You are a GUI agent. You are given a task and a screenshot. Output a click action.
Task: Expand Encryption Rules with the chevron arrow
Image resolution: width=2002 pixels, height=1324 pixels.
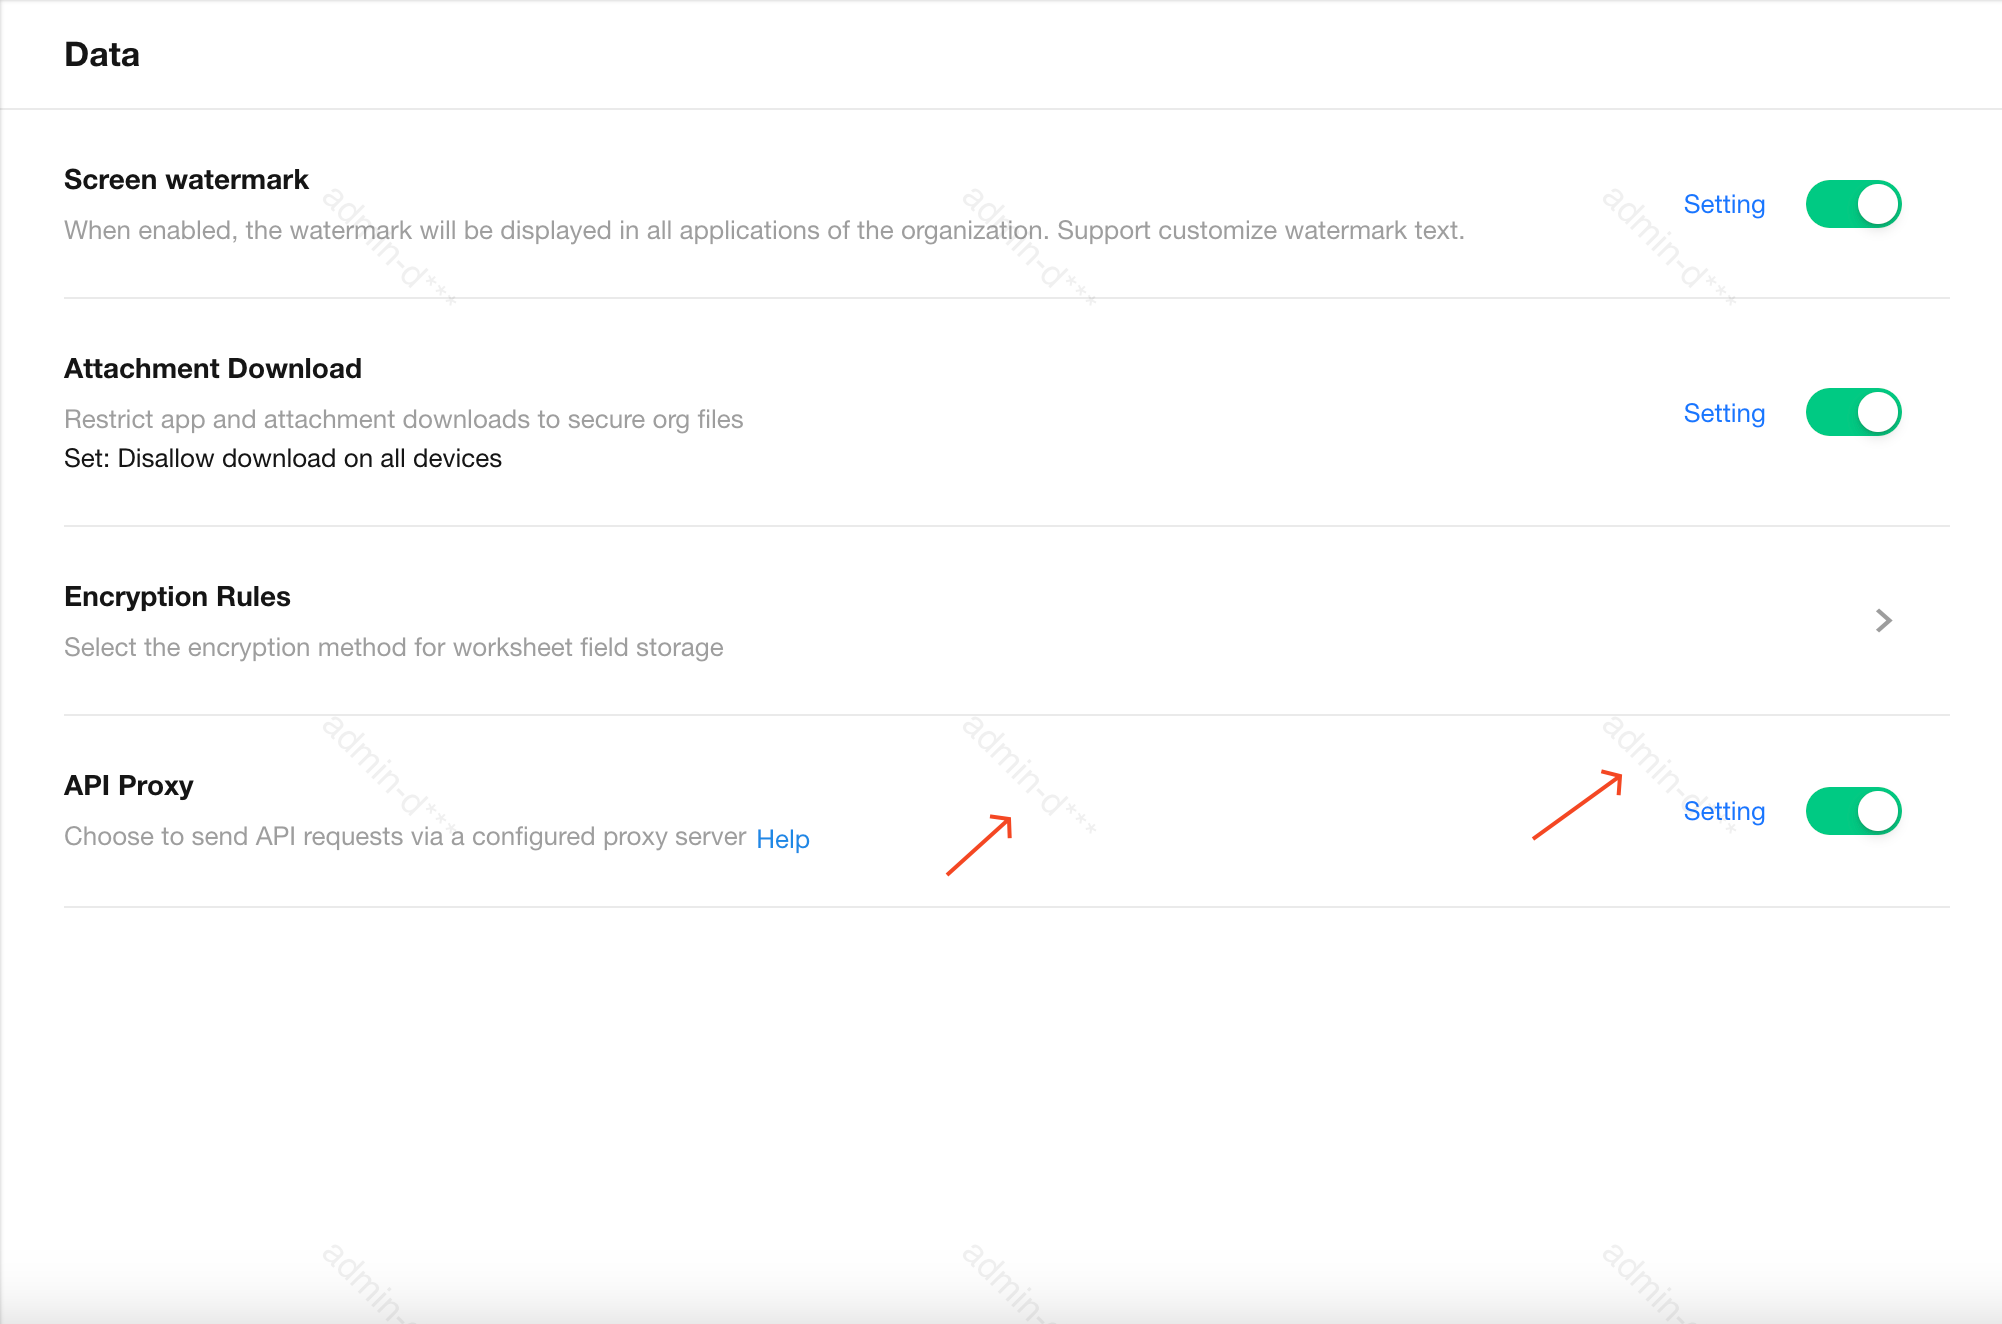pos(1884,620)
